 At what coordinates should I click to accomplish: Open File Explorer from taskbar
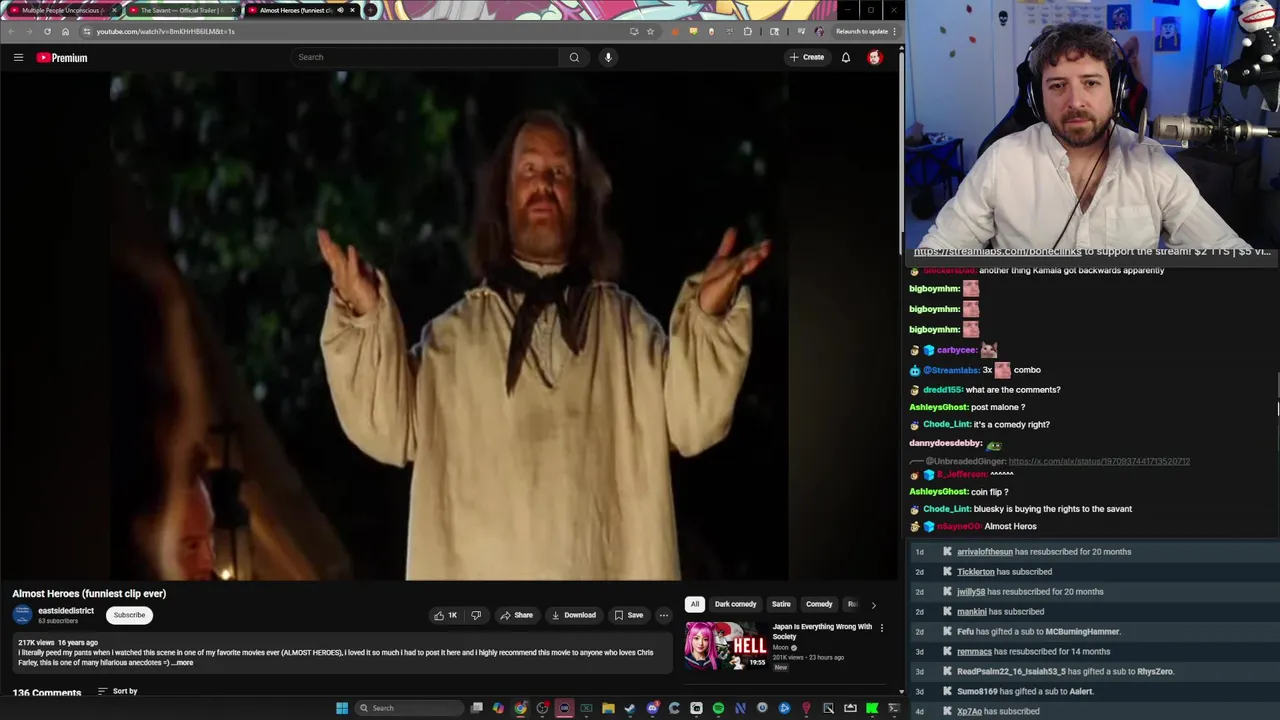pyautogui.click(x=608, y=708)
